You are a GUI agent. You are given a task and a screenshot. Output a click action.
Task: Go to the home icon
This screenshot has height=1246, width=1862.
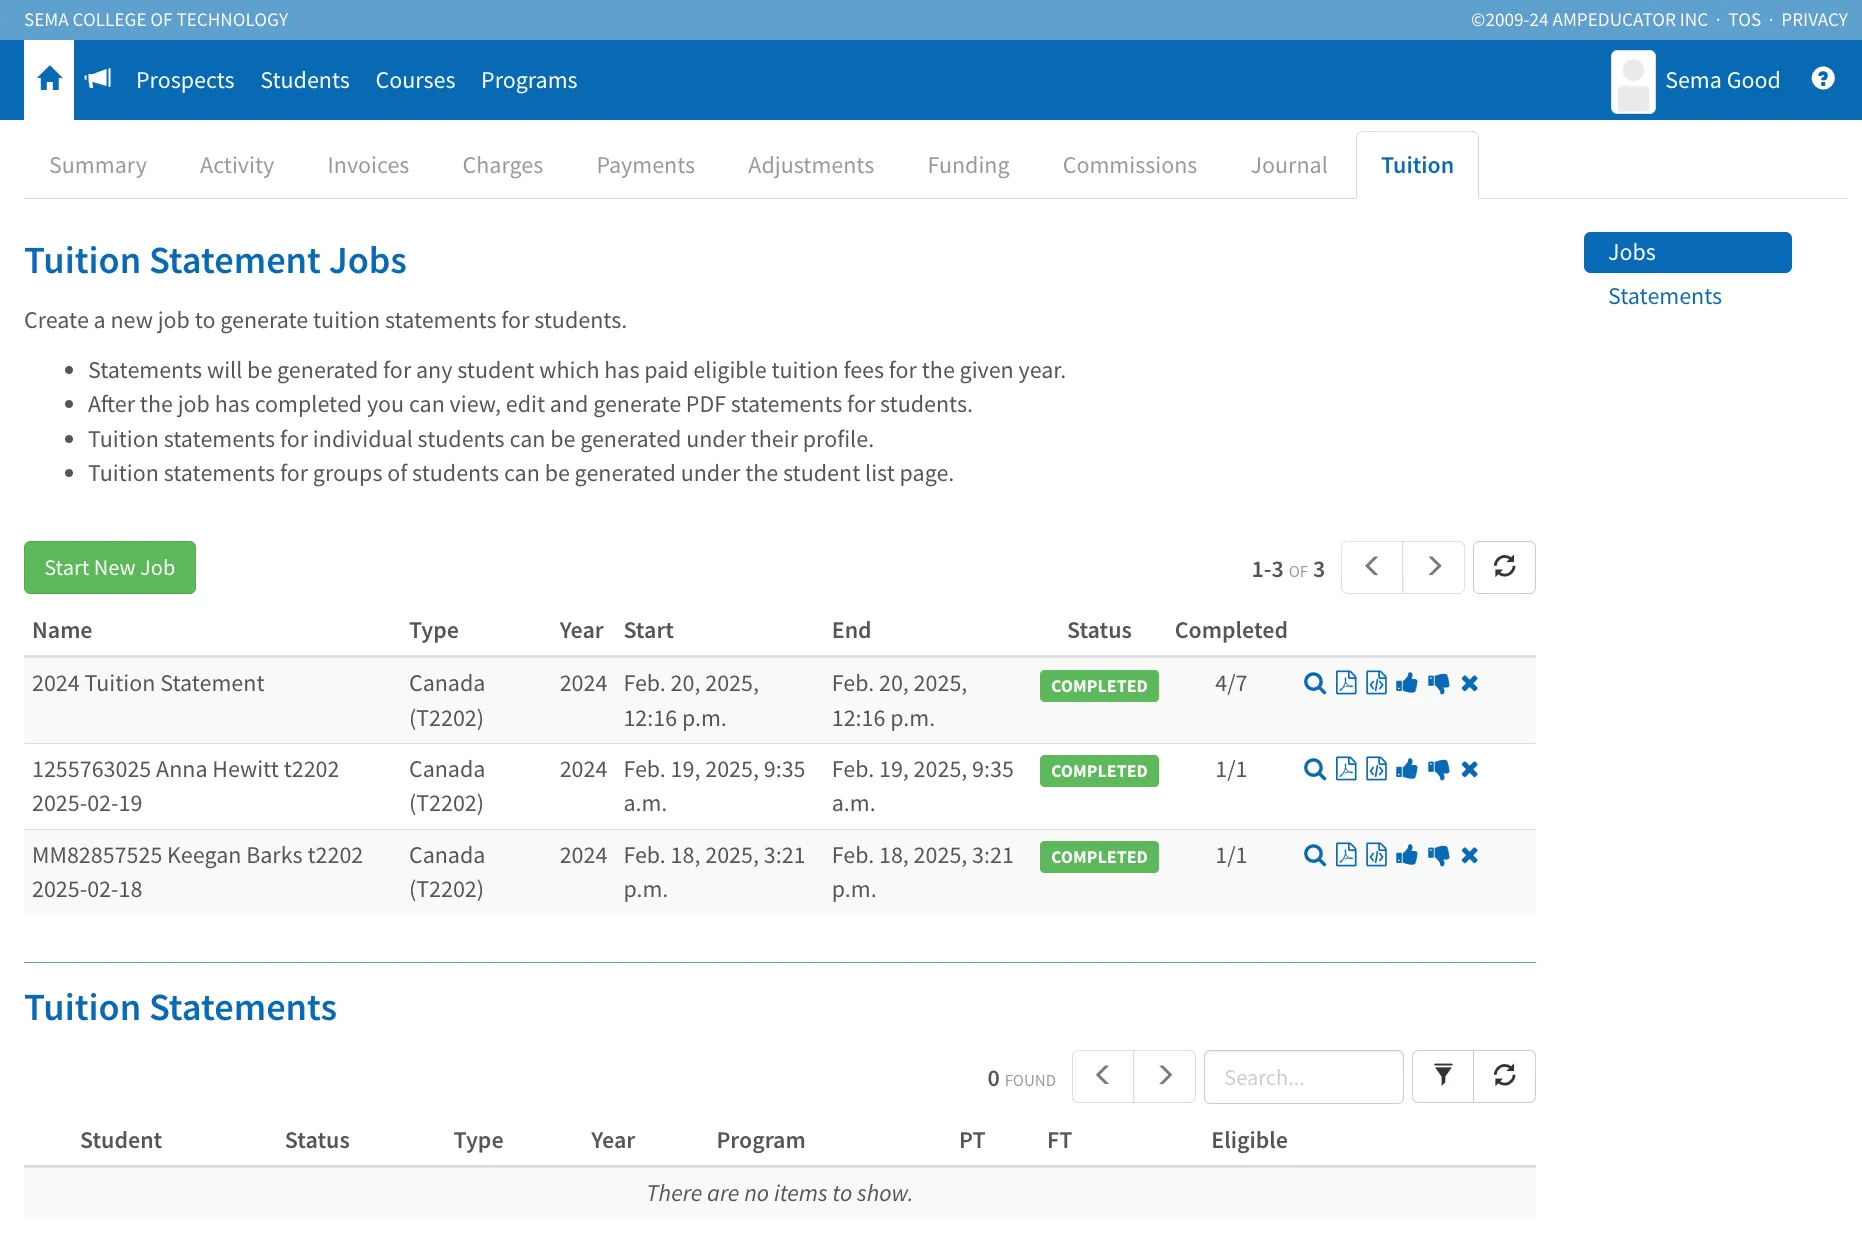pyautogui.click(x=49, y=80)
